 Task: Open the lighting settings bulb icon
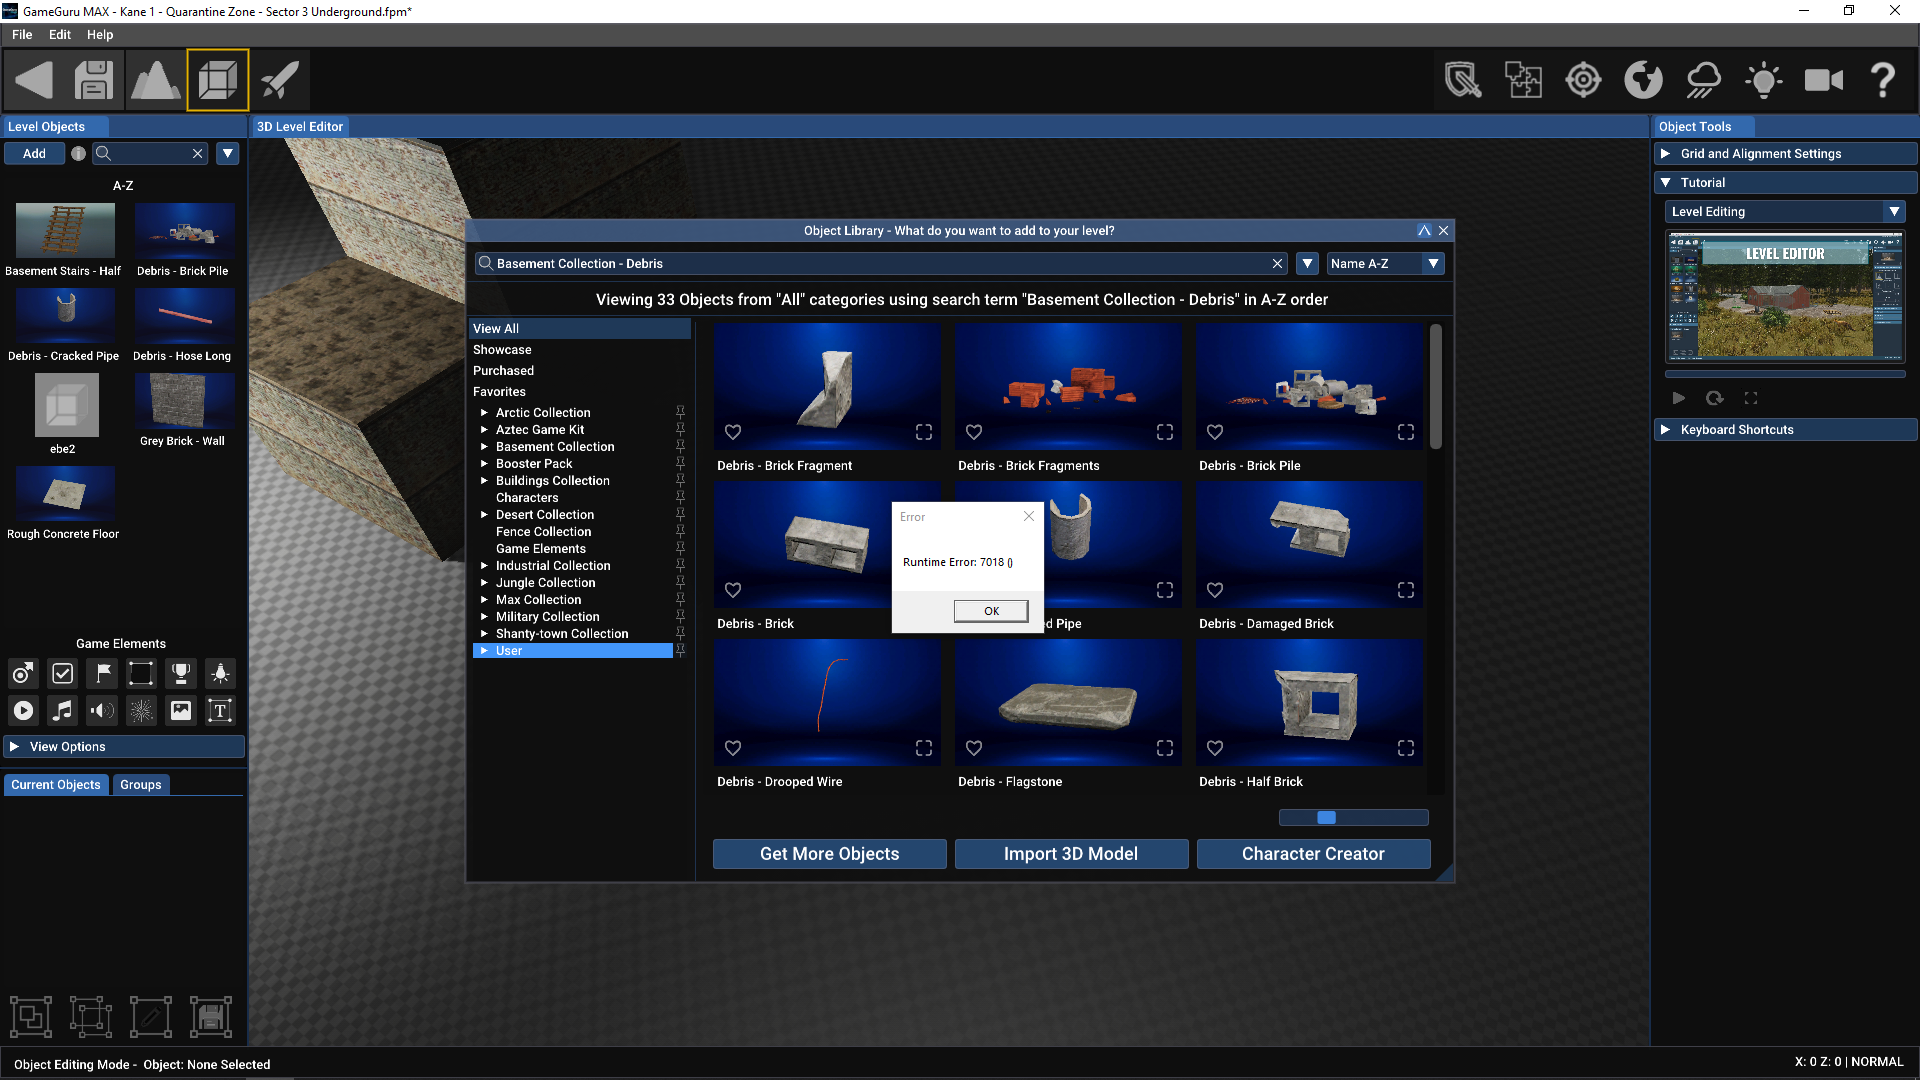tap(1763, 80)
